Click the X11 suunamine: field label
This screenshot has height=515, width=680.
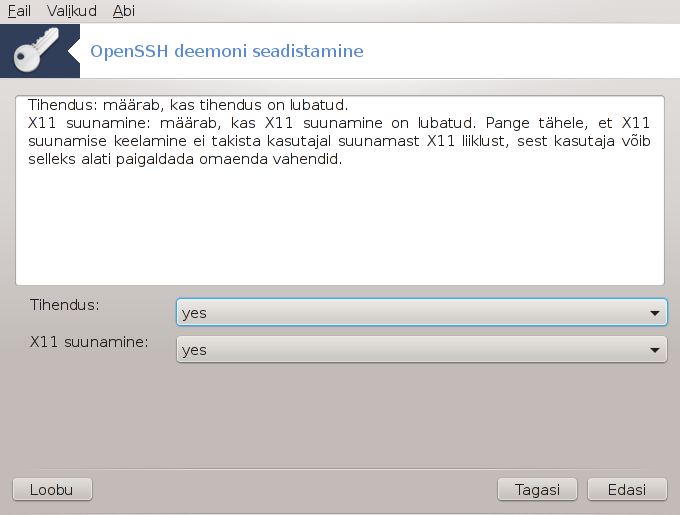pos(89,342)
